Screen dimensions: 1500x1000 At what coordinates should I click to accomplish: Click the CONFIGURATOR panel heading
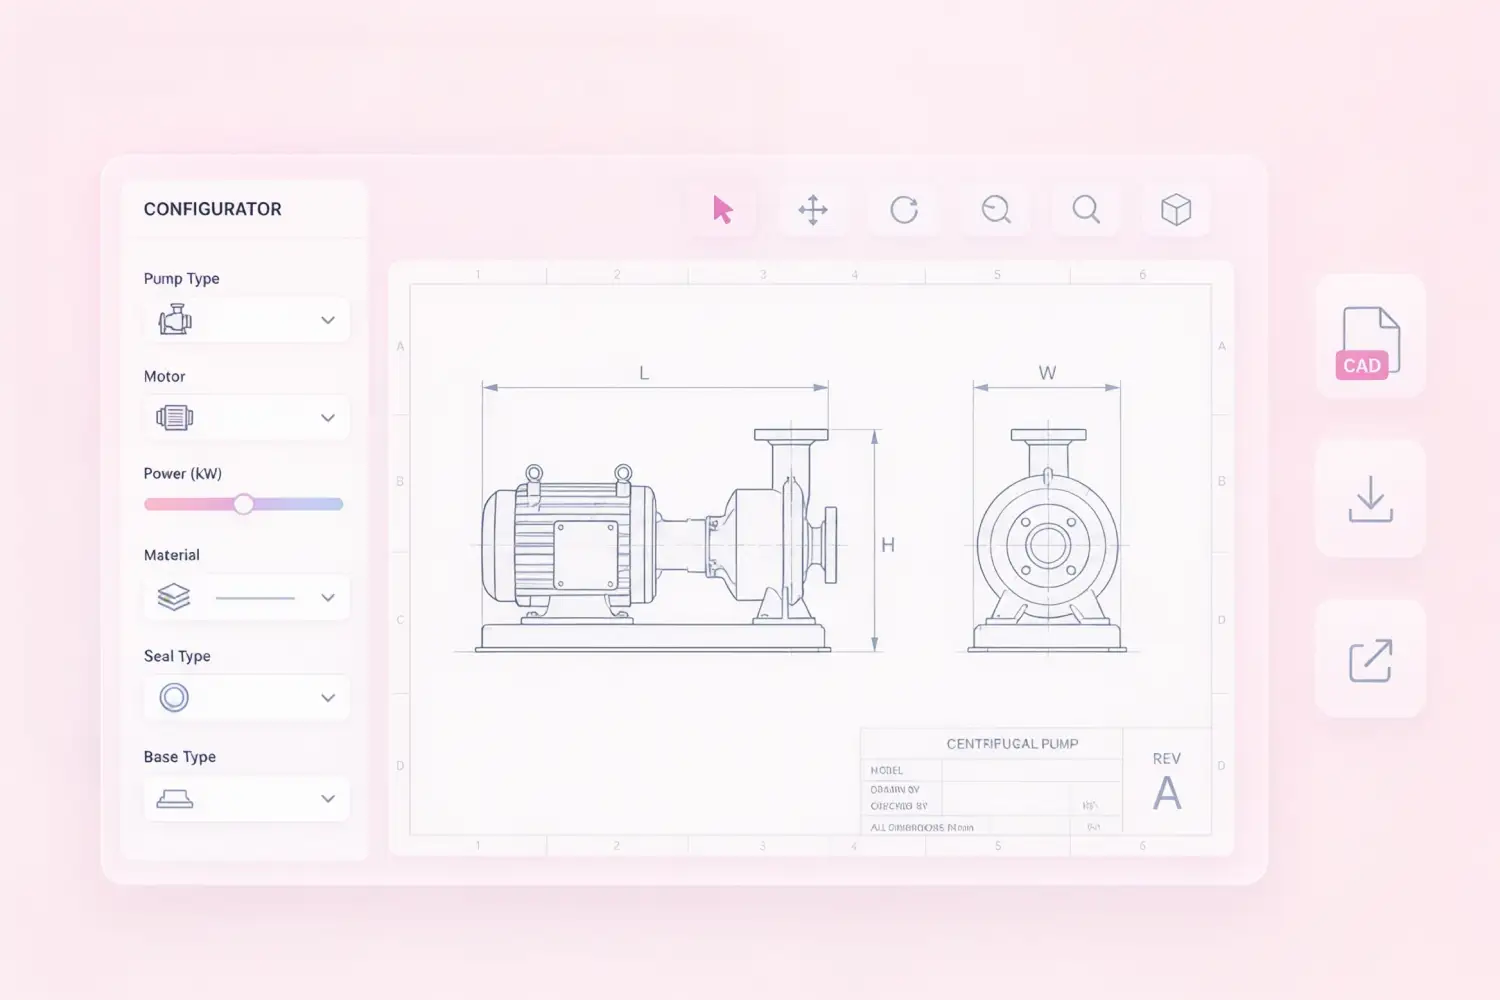213,209
